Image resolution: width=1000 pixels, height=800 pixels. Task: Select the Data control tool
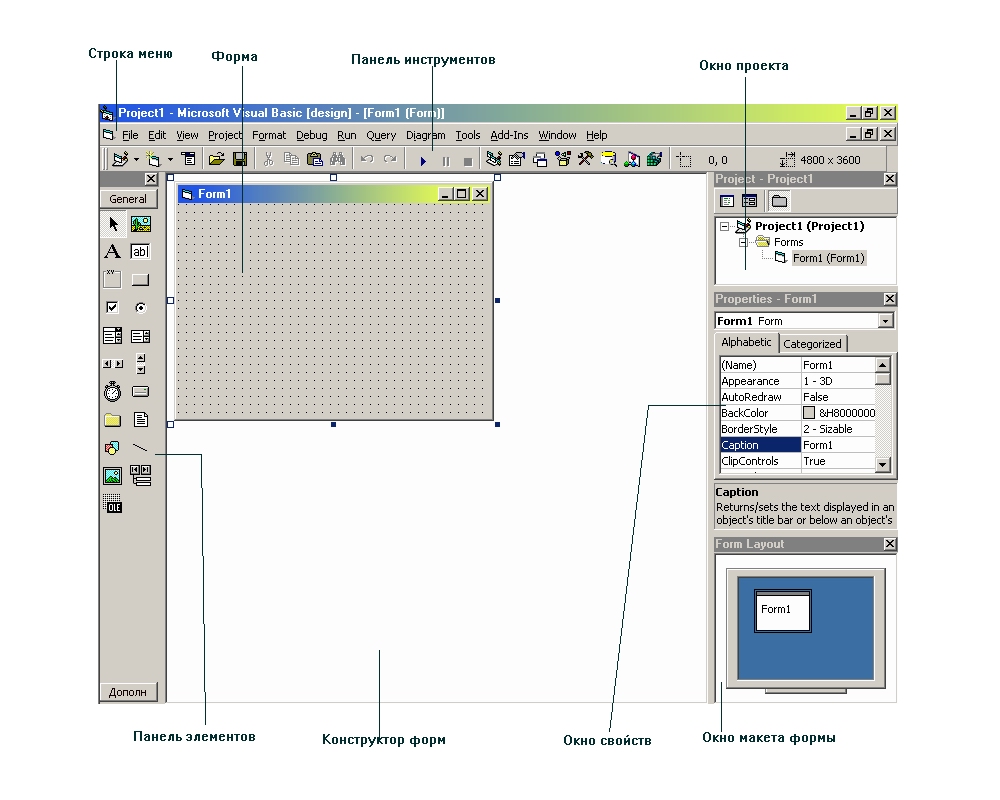coord(141,475)
